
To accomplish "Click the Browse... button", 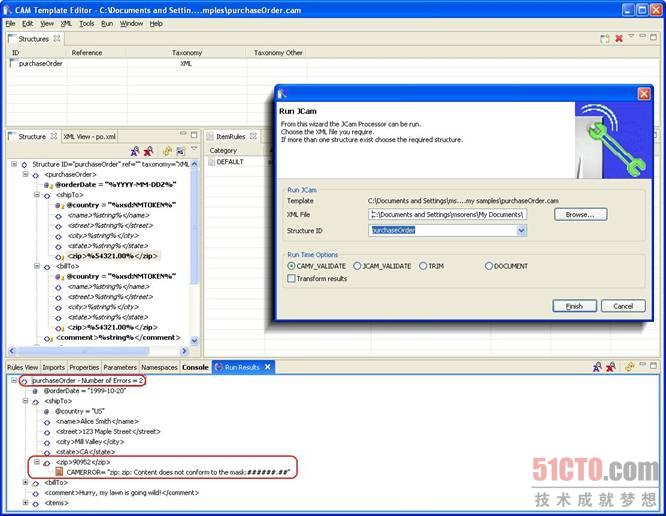I will pos(580,214).
